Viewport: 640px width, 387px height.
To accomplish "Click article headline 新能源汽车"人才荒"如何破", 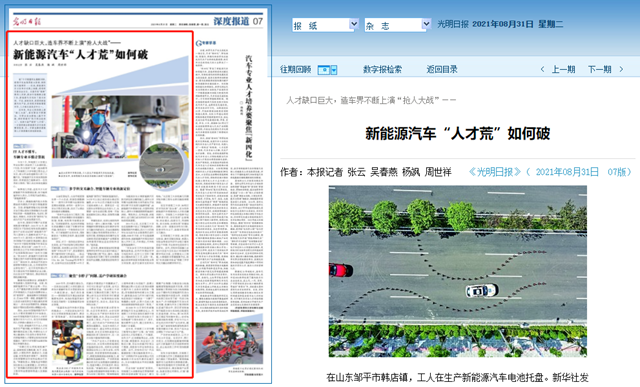I will tap(458, 133).
